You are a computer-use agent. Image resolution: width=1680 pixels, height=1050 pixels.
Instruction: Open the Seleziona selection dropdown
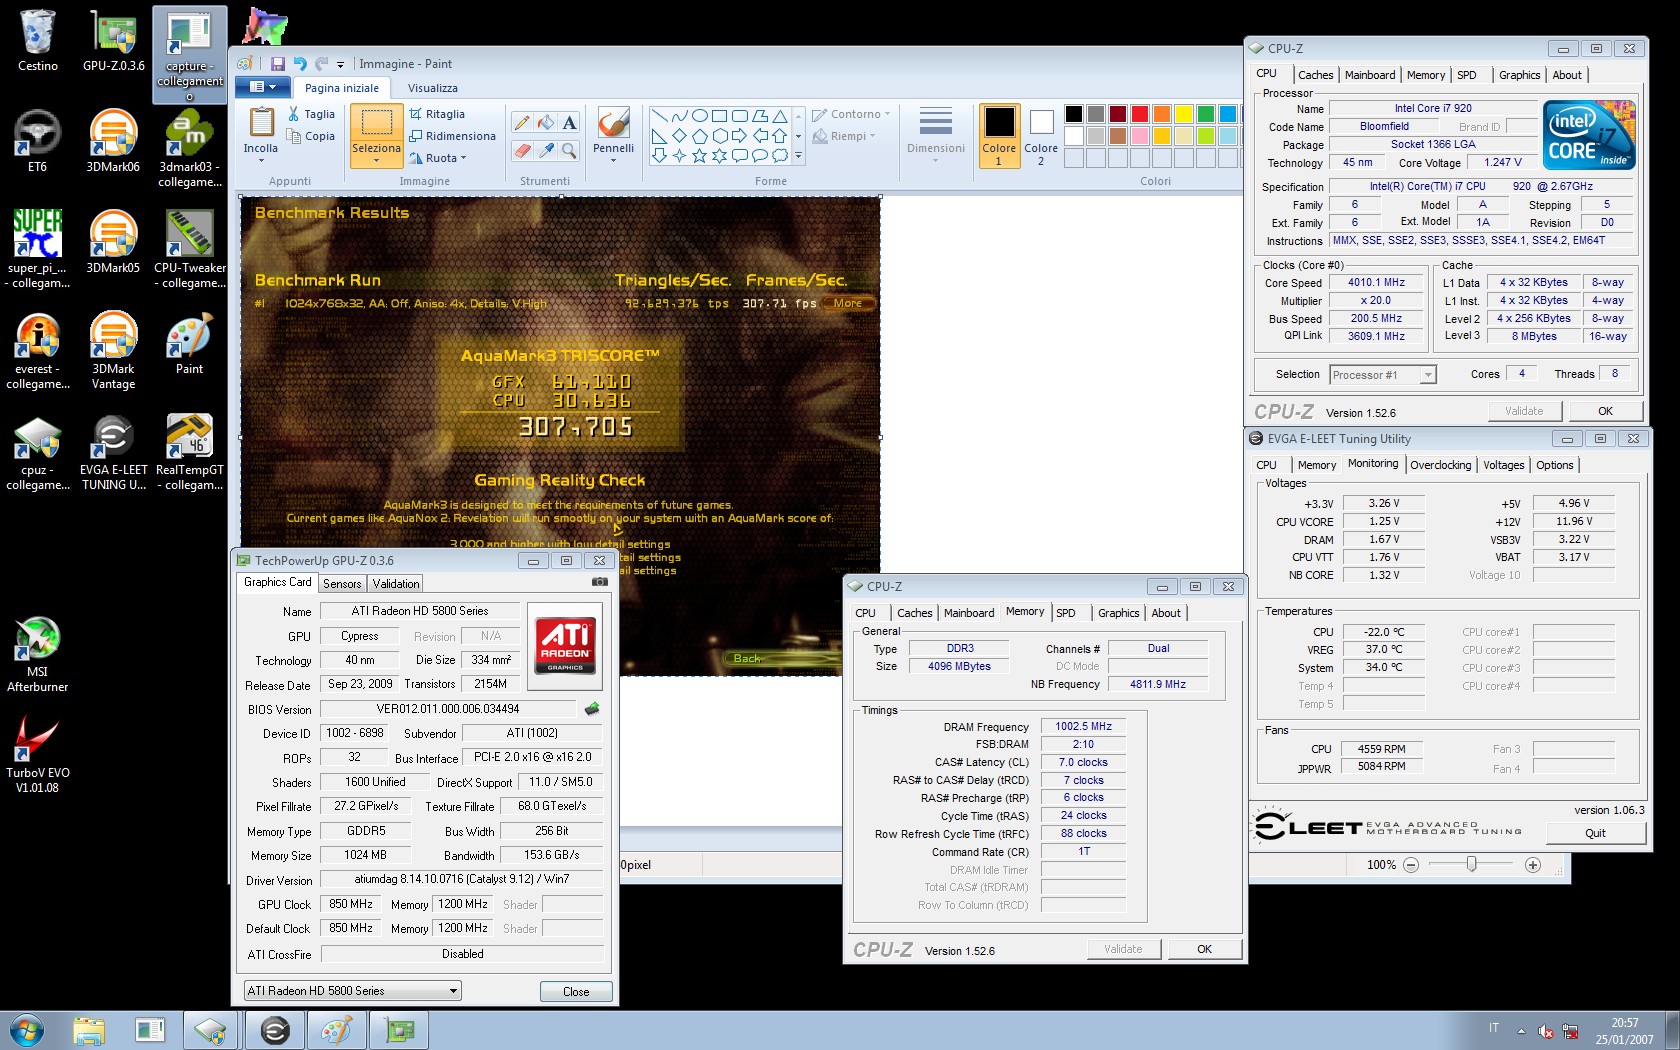[377, 154]
